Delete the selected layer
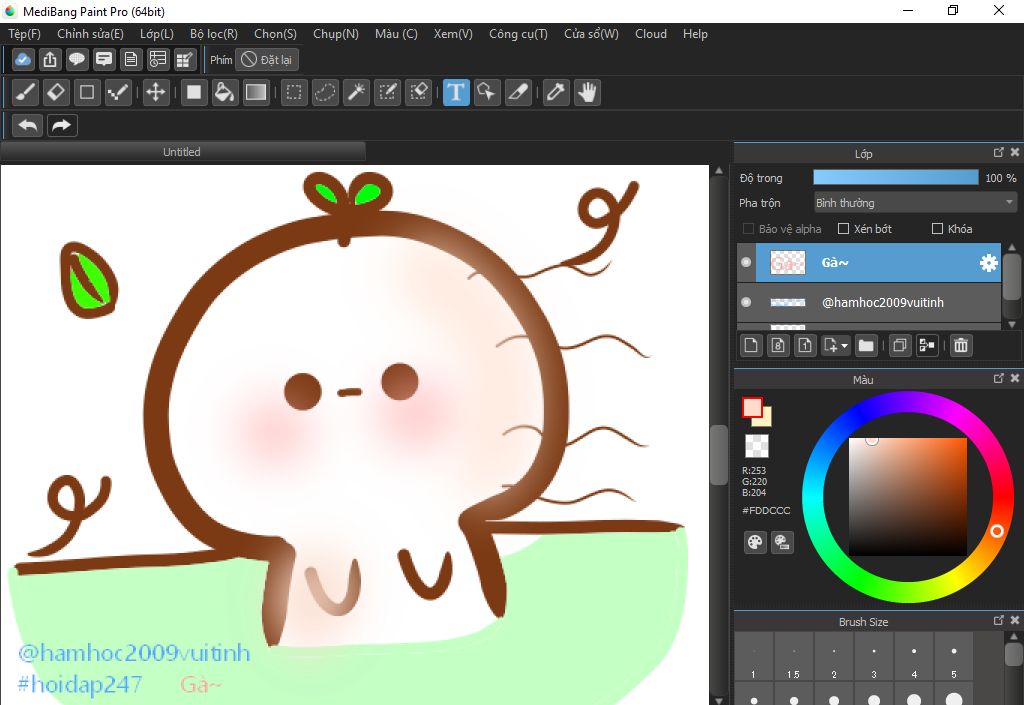Viewport: 1024px width, 705px height. click(961, 345)
